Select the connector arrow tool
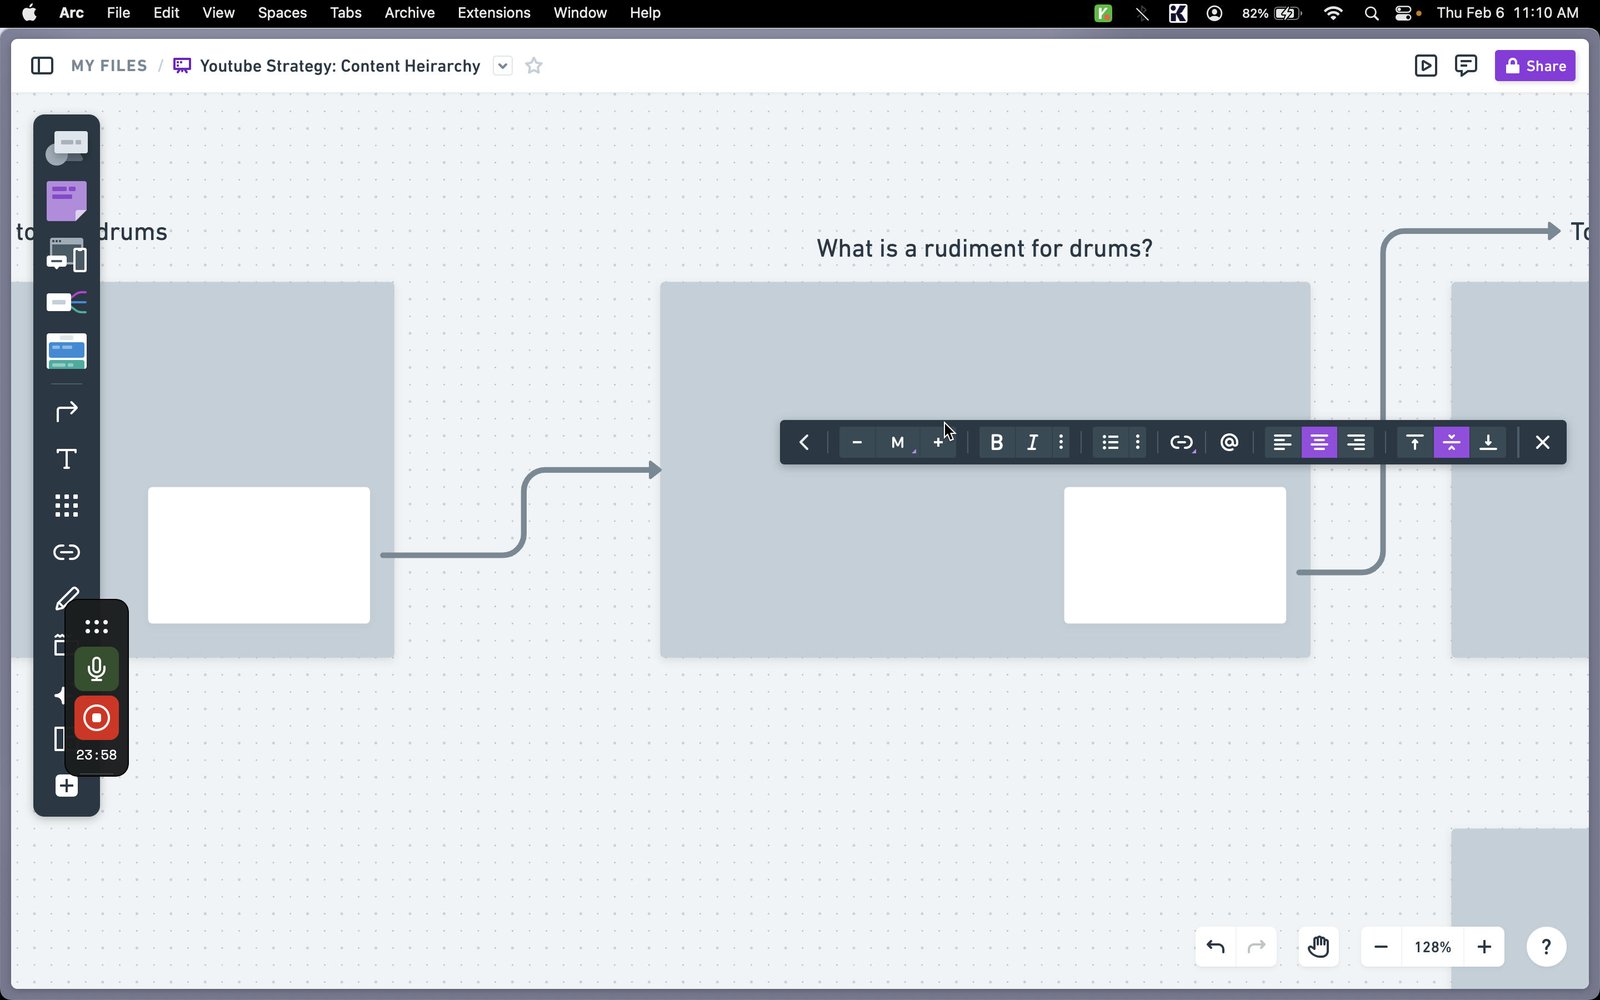 click(66, 411)
